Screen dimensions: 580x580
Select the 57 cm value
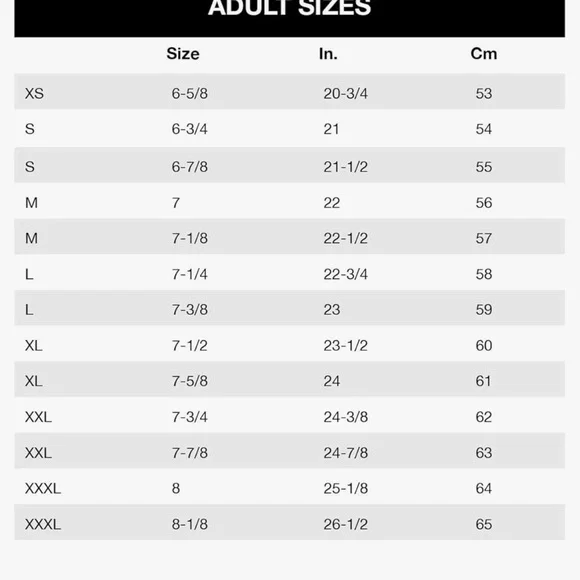tap(483, 238)
